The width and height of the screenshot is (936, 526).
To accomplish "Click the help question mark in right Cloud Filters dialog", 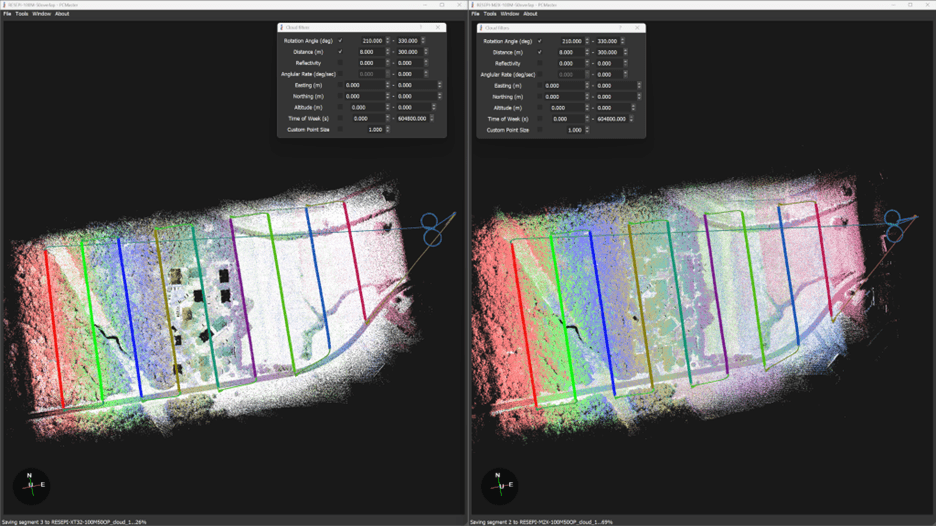I will pyautogui.click(x=620, y=28).
